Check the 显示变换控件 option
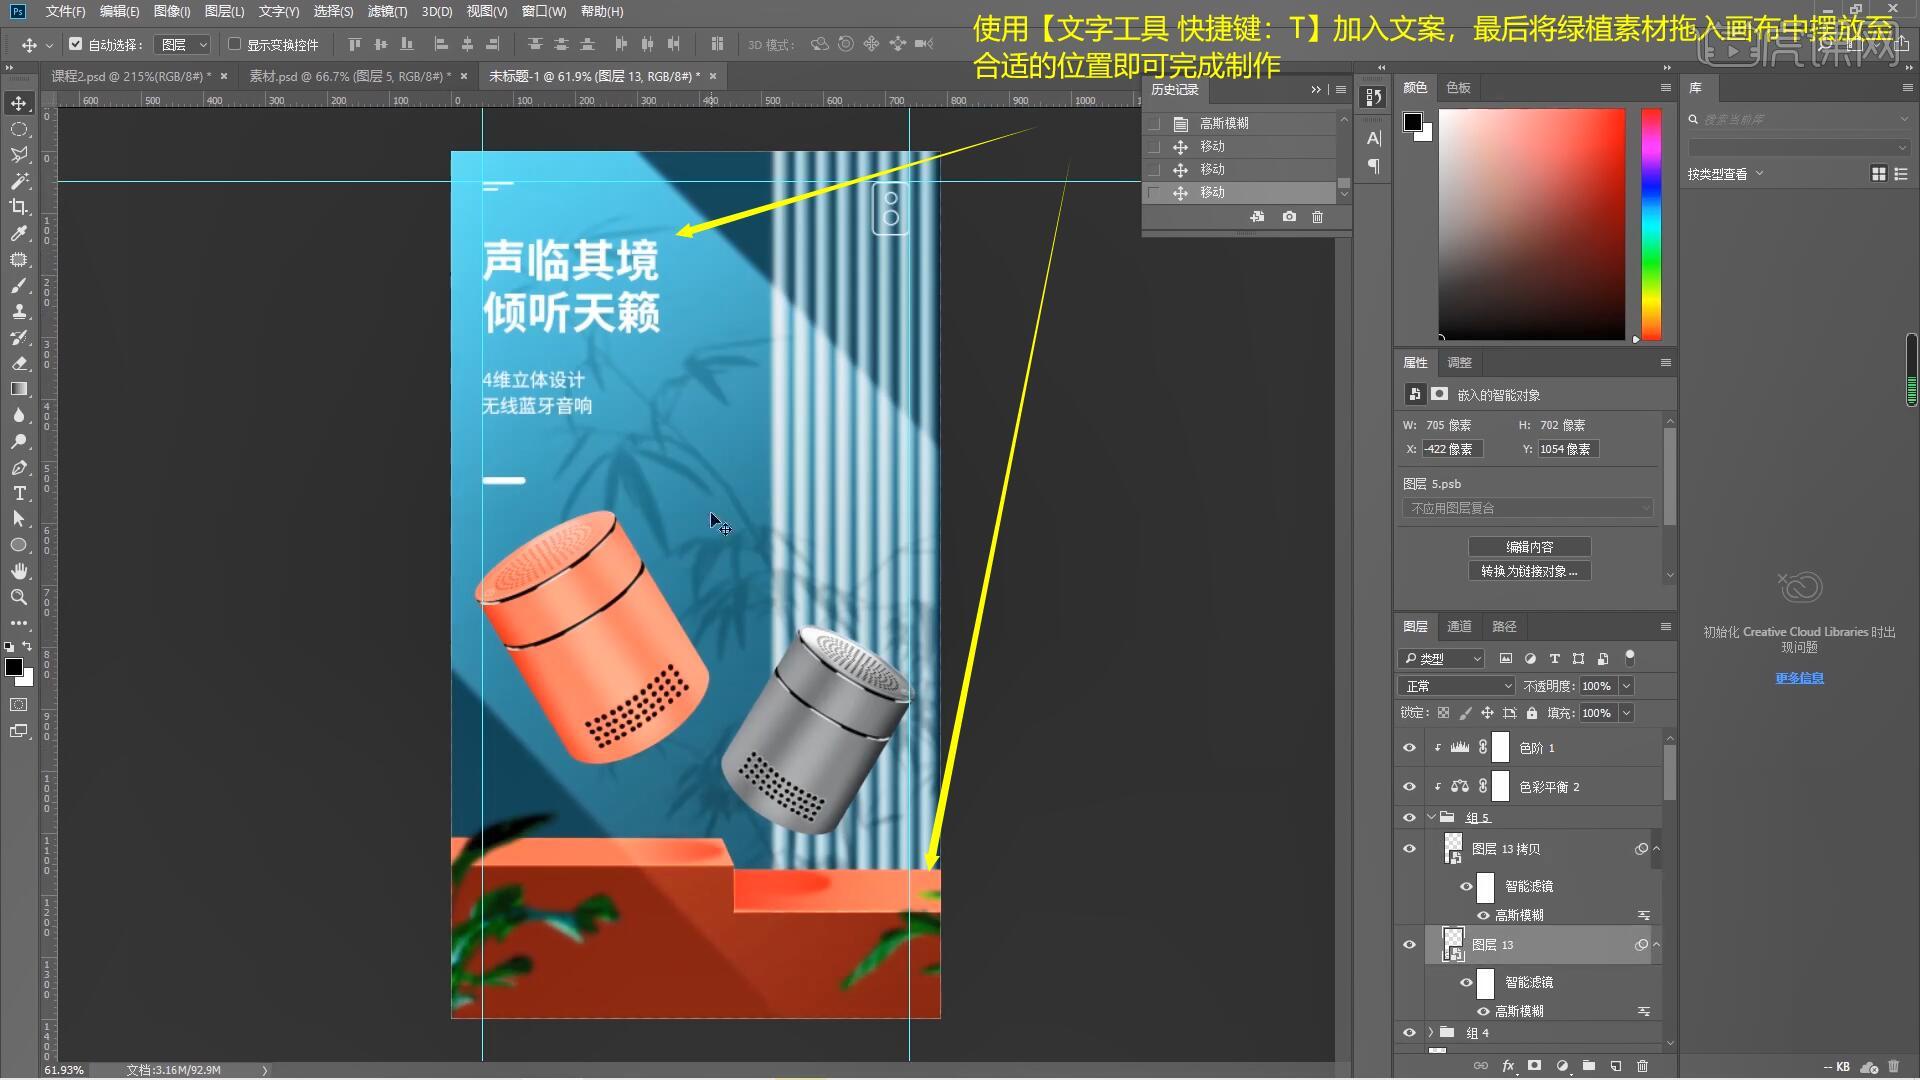Image resolution: width=1920 pixels, height=1080 pixels. coord(234,44)
